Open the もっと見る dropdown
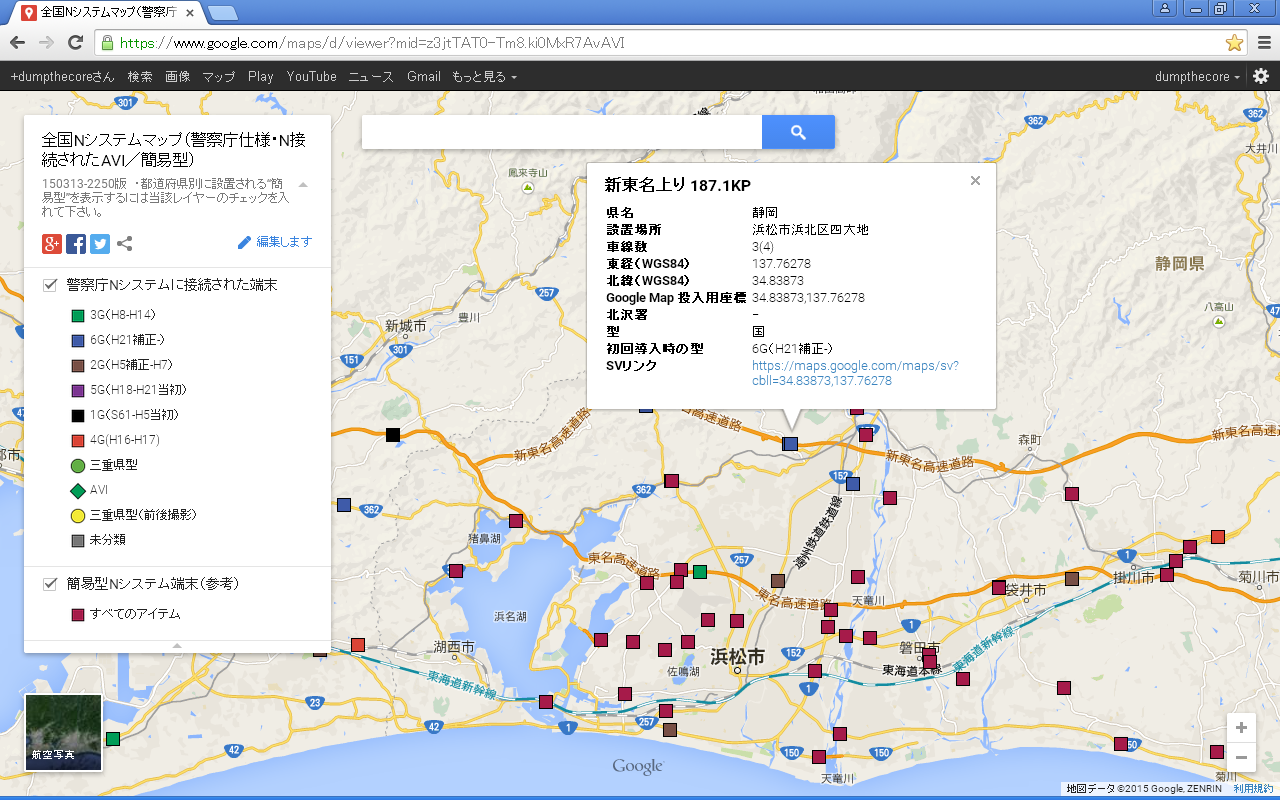This screenshot has width=1280, height=800. [x=484, y=76]
